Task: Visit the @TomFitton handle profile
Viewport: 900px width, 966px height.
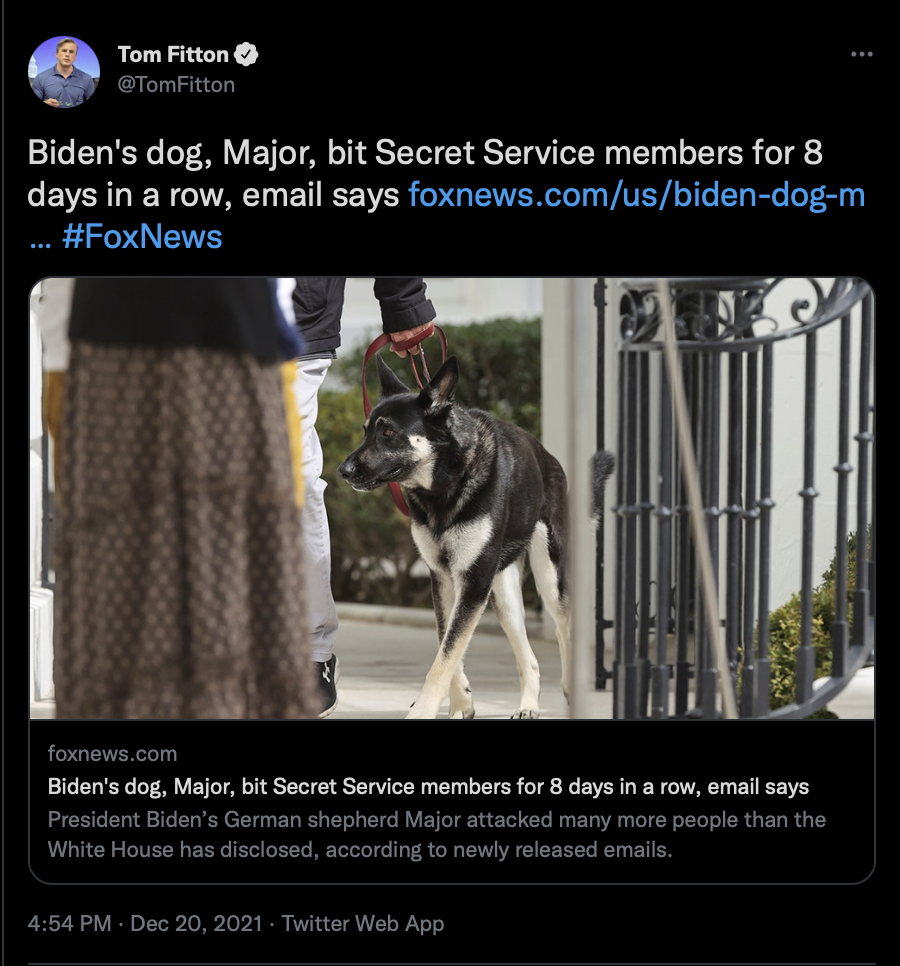Action: point(176,84)
